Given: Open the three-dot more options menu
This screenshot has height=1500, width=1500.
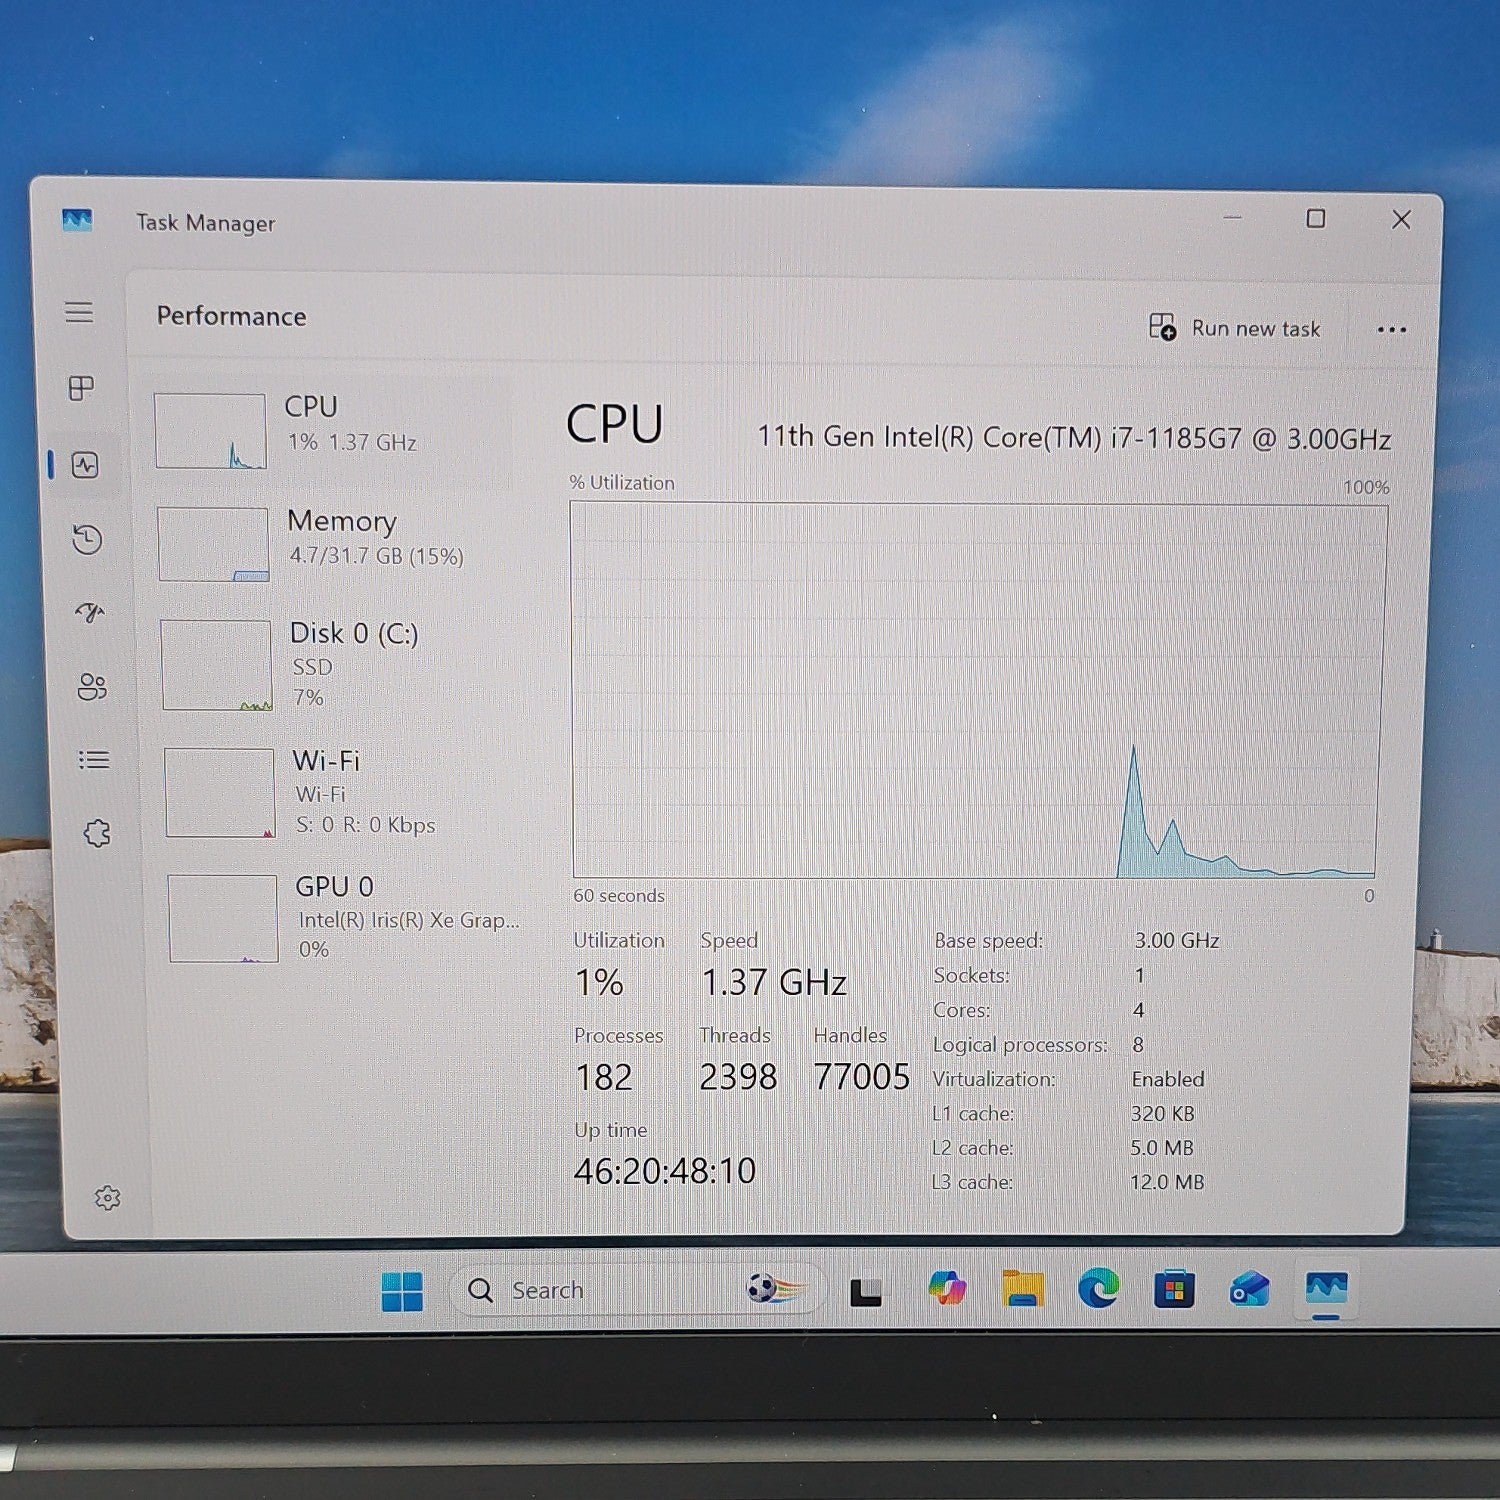Looking at the screenshot, I should pos(1391,330).
